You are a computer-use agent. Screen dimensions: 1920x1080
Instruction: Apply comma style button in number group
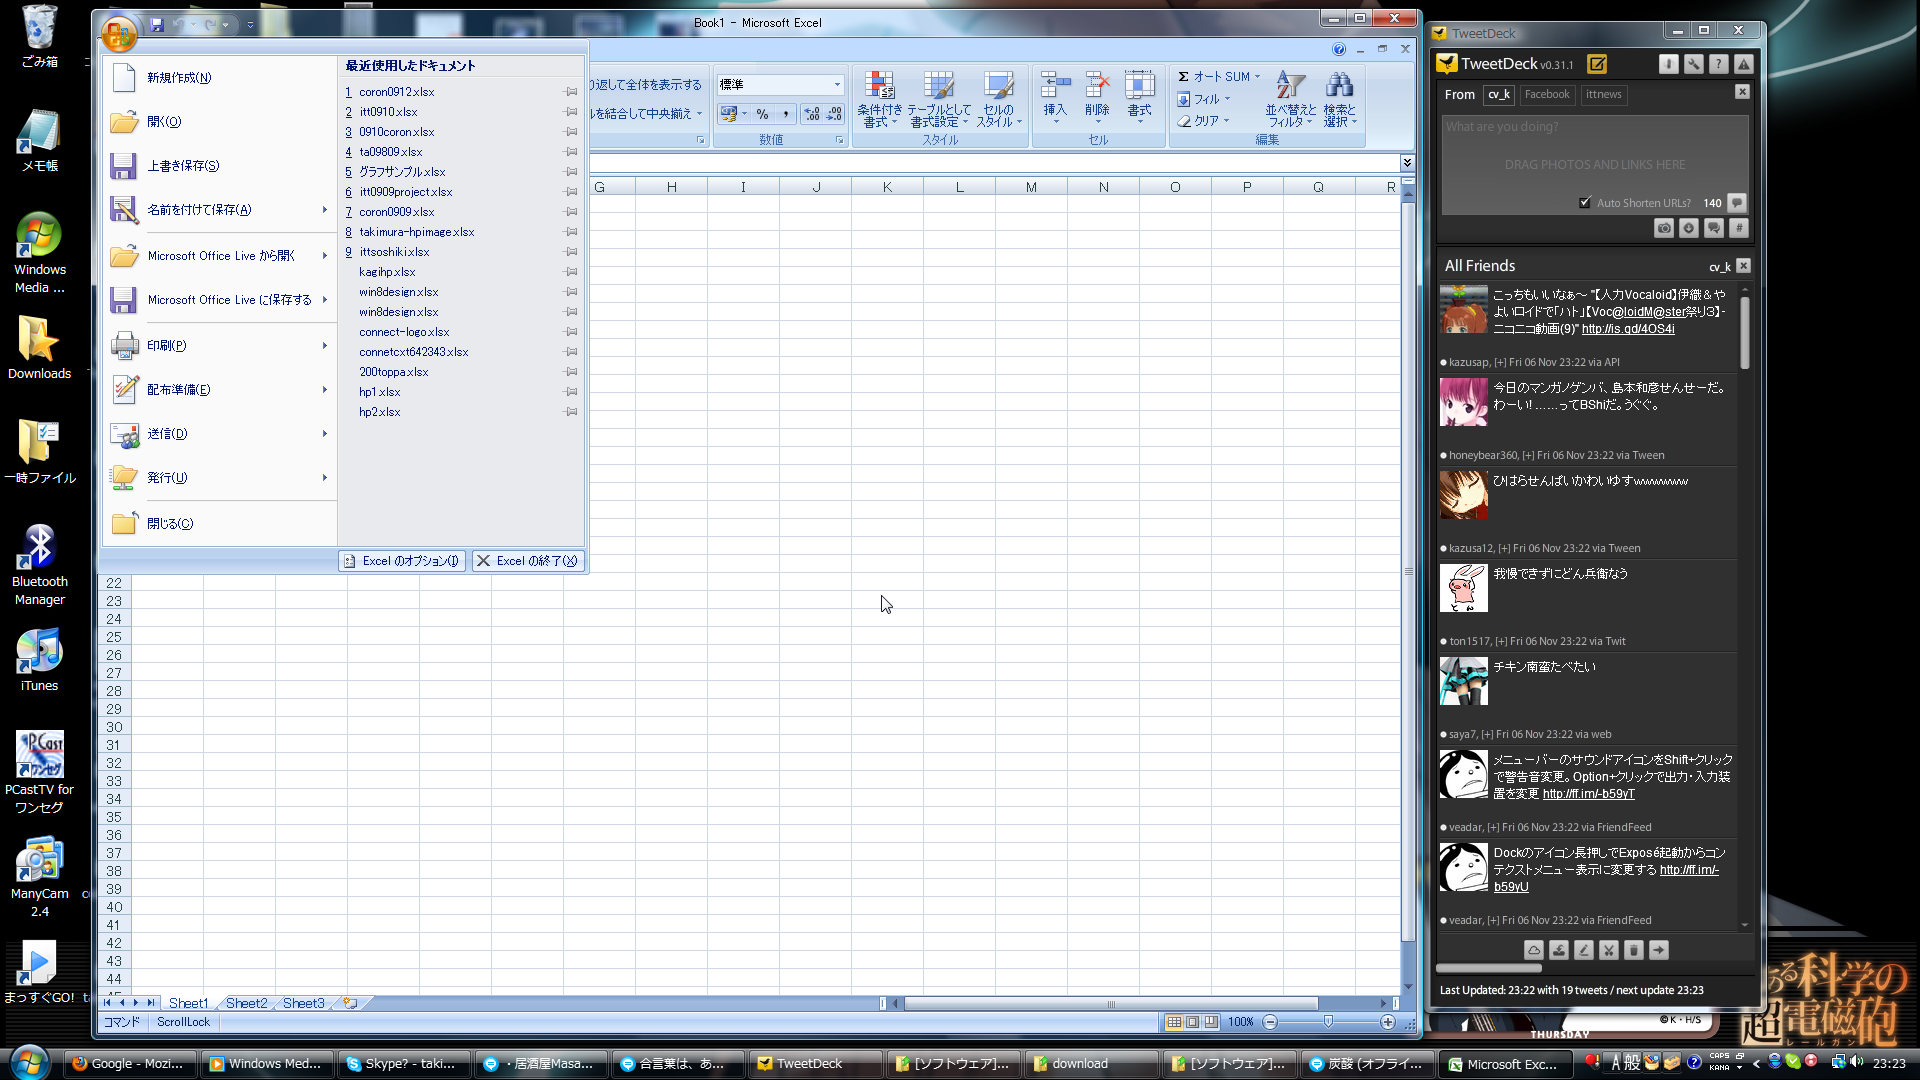pos(785,114)
